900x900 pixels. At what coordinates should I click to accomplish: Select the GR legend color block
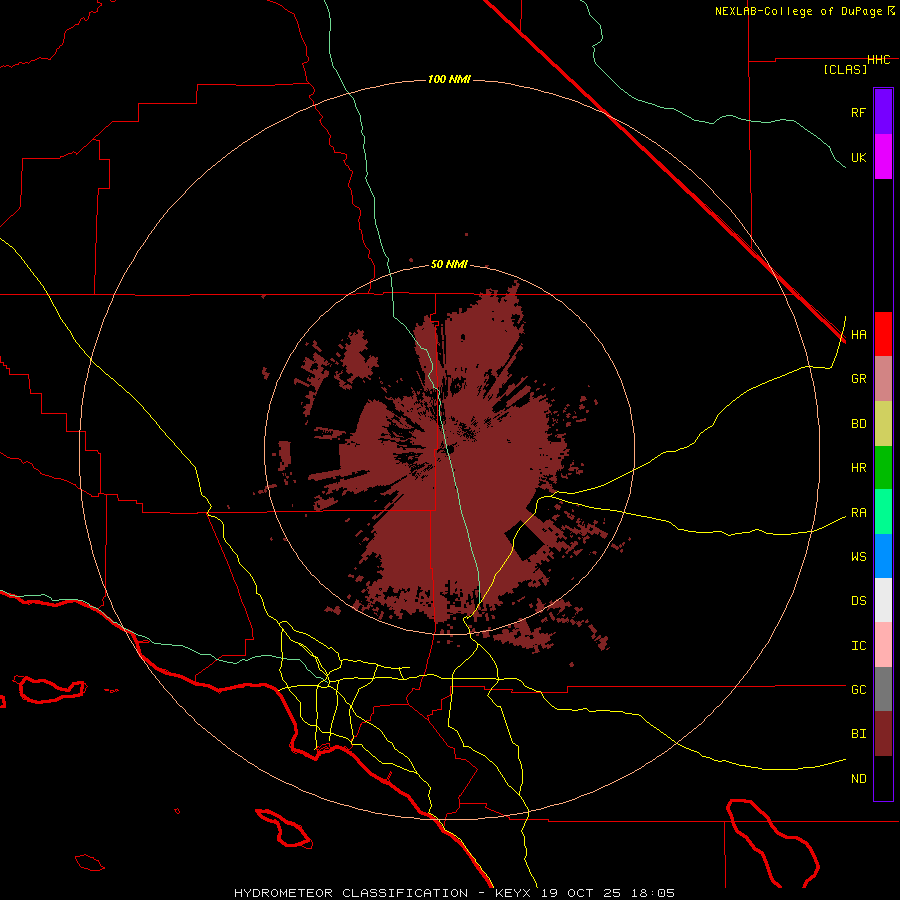pos(883,379)
